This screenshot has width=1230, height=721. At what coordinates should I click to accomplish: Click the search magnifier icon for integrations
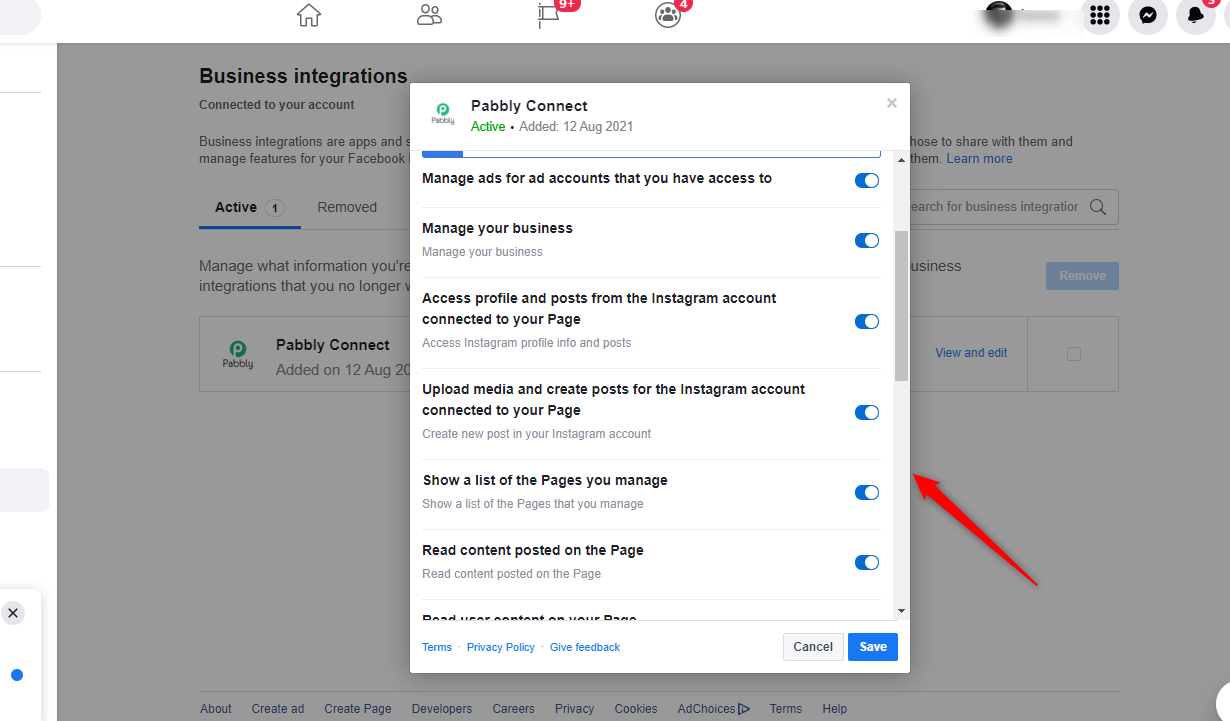(x=1098, y=207)
